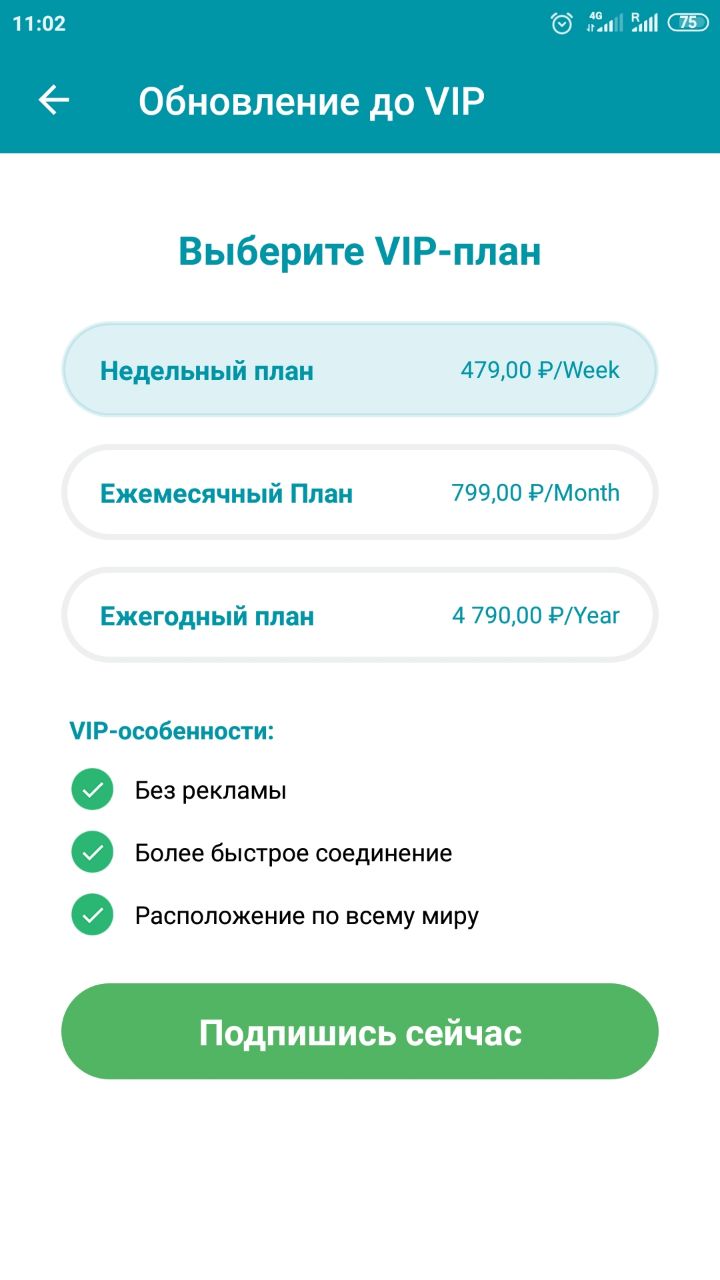Tap the checkmark beside Более быстрое соединение
Image resolution: width=720 pixels, height=1280 pixels.
click(x=92, y=853)
